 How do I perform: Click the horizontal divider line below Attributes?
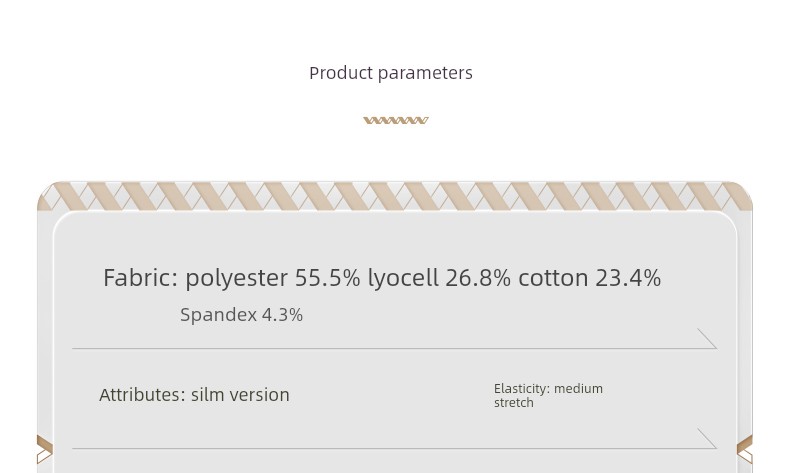(x=380, y=447)
